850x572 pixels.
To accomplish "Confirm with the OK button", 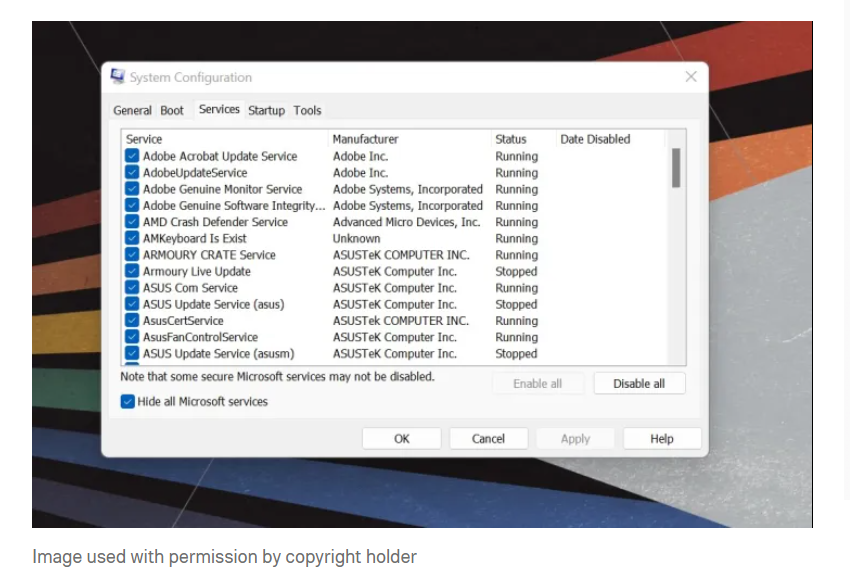I will pyautogui.click(x=402, y=439).
